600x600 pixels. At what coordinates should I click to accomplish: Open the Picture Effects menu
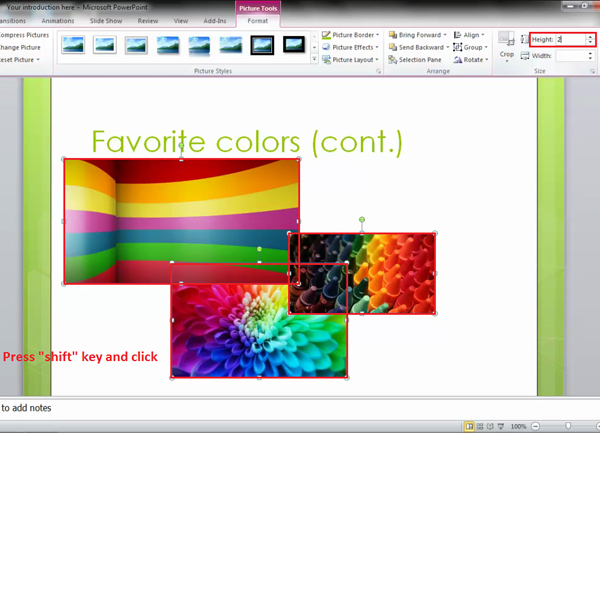(x=351, y=47)
